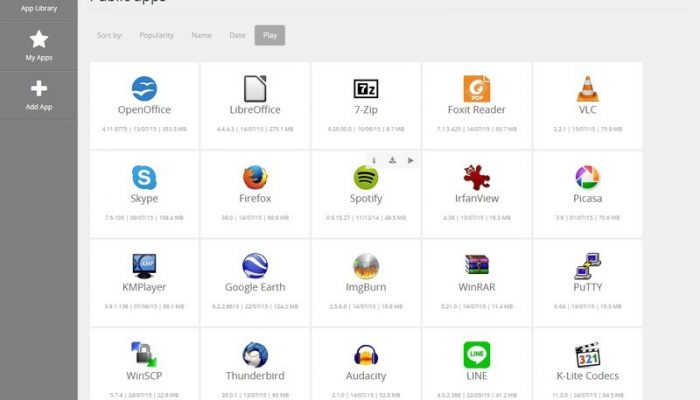Screen dimensions: 700x400
Task: Click the Sort by label
Action: point(109,35)
